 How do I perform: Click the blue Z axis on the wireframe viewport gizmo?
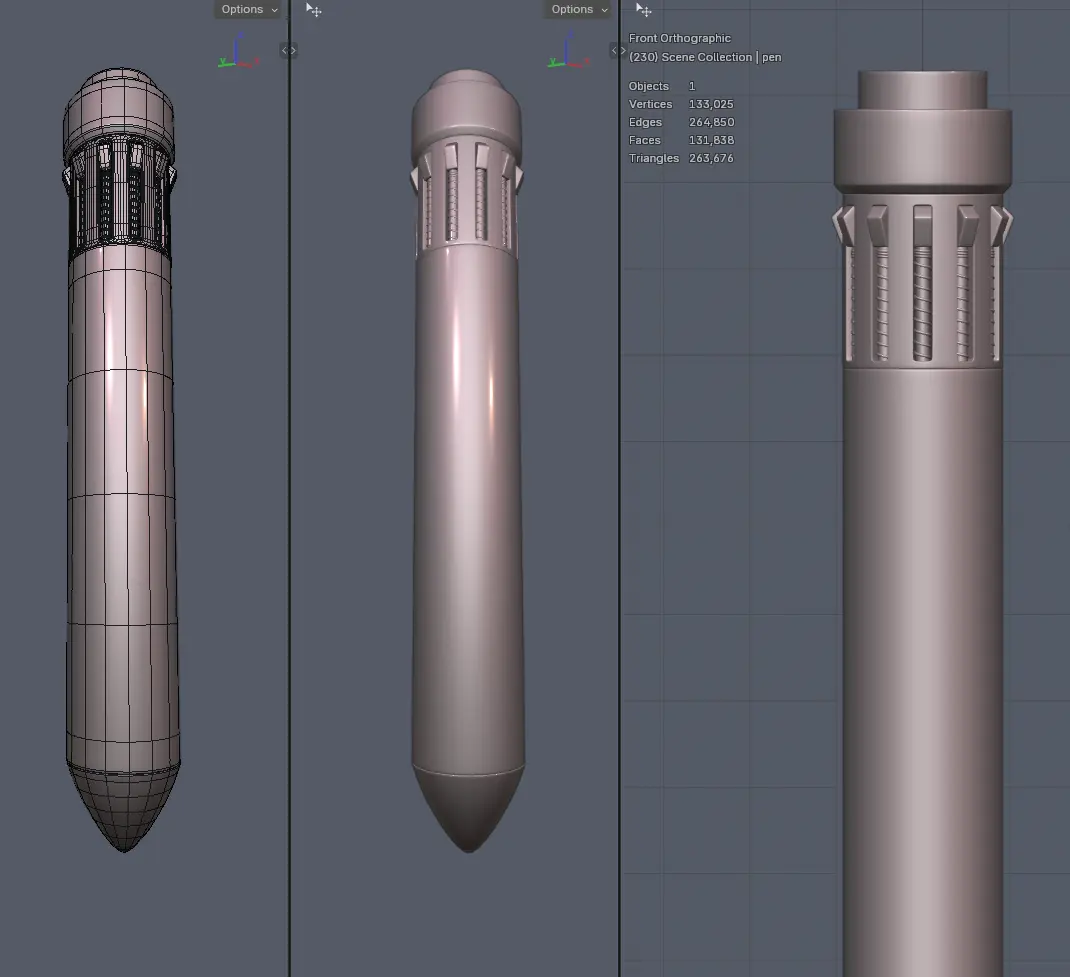240,38
